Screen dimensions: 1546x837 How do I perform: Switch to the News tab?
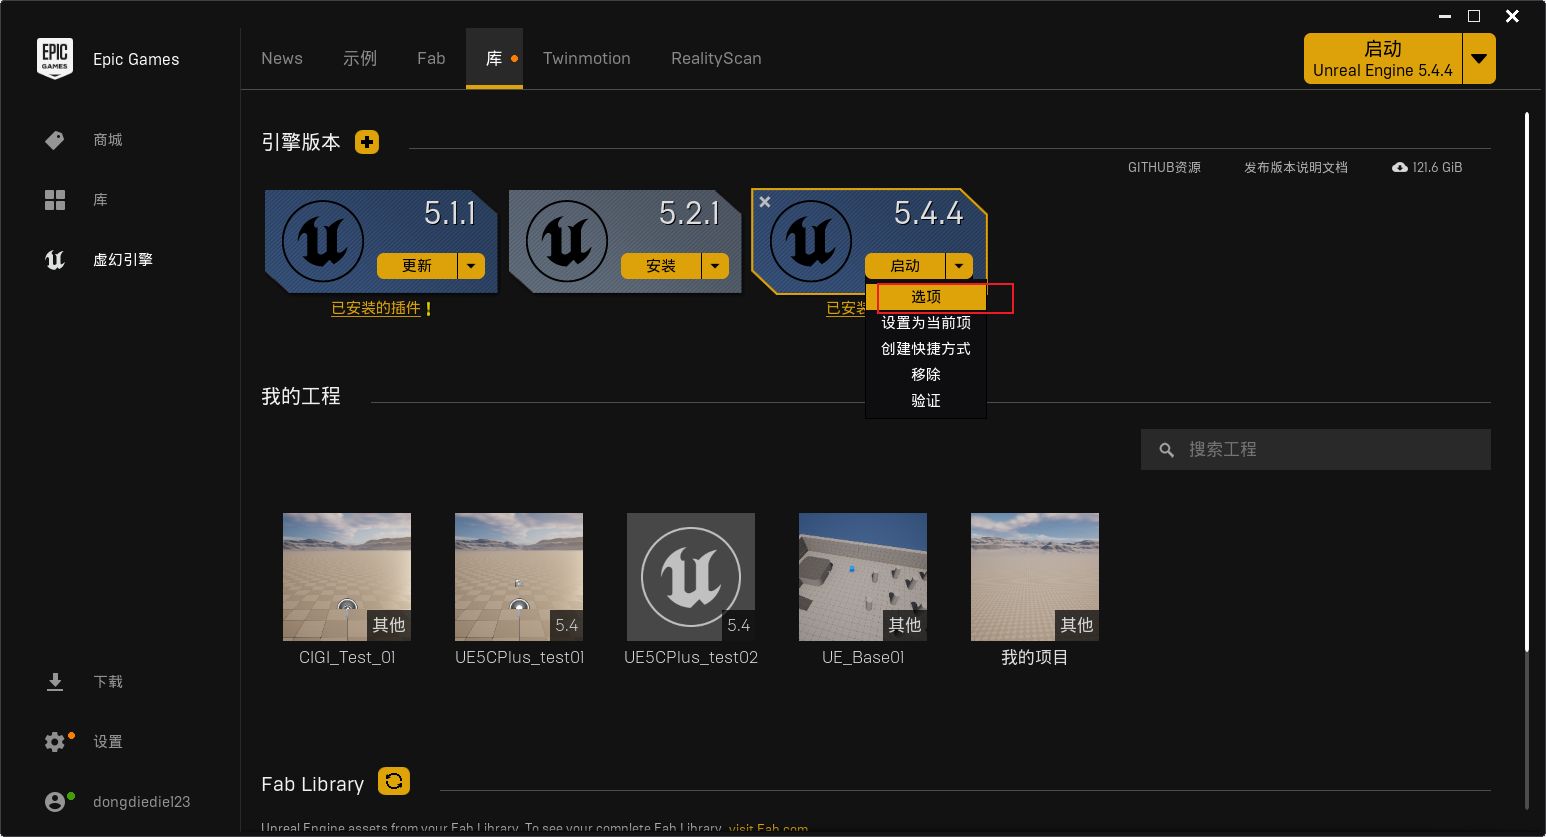click(282, 58)
